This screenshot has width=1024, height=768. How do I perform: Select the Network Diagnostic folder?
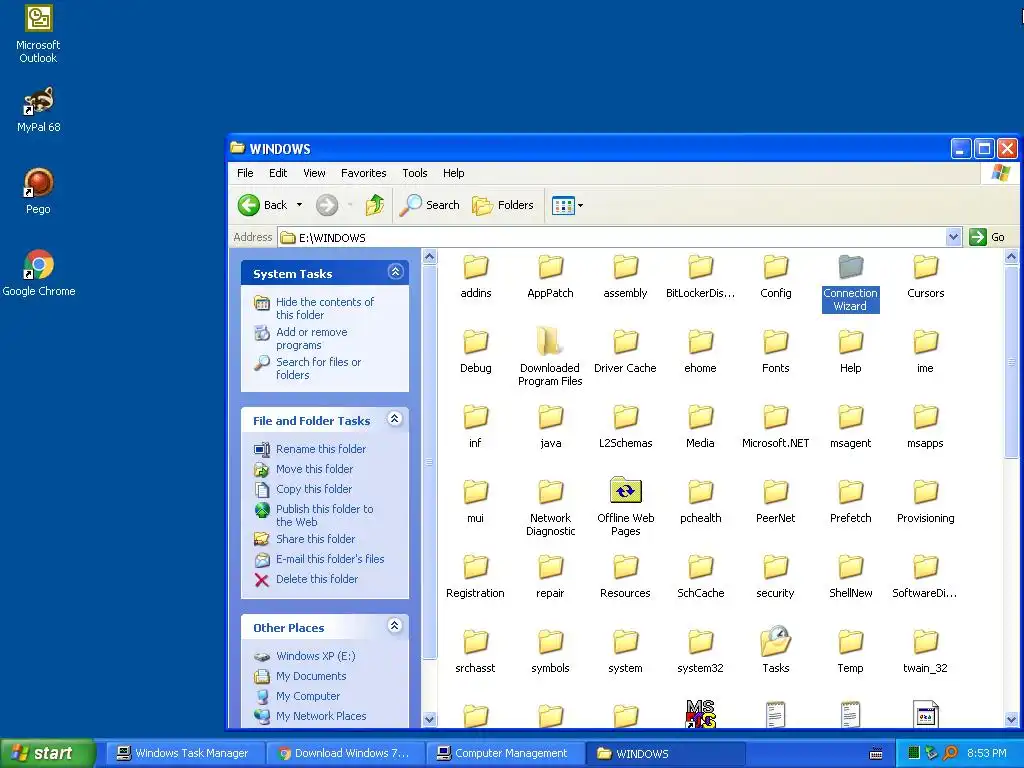551,507
